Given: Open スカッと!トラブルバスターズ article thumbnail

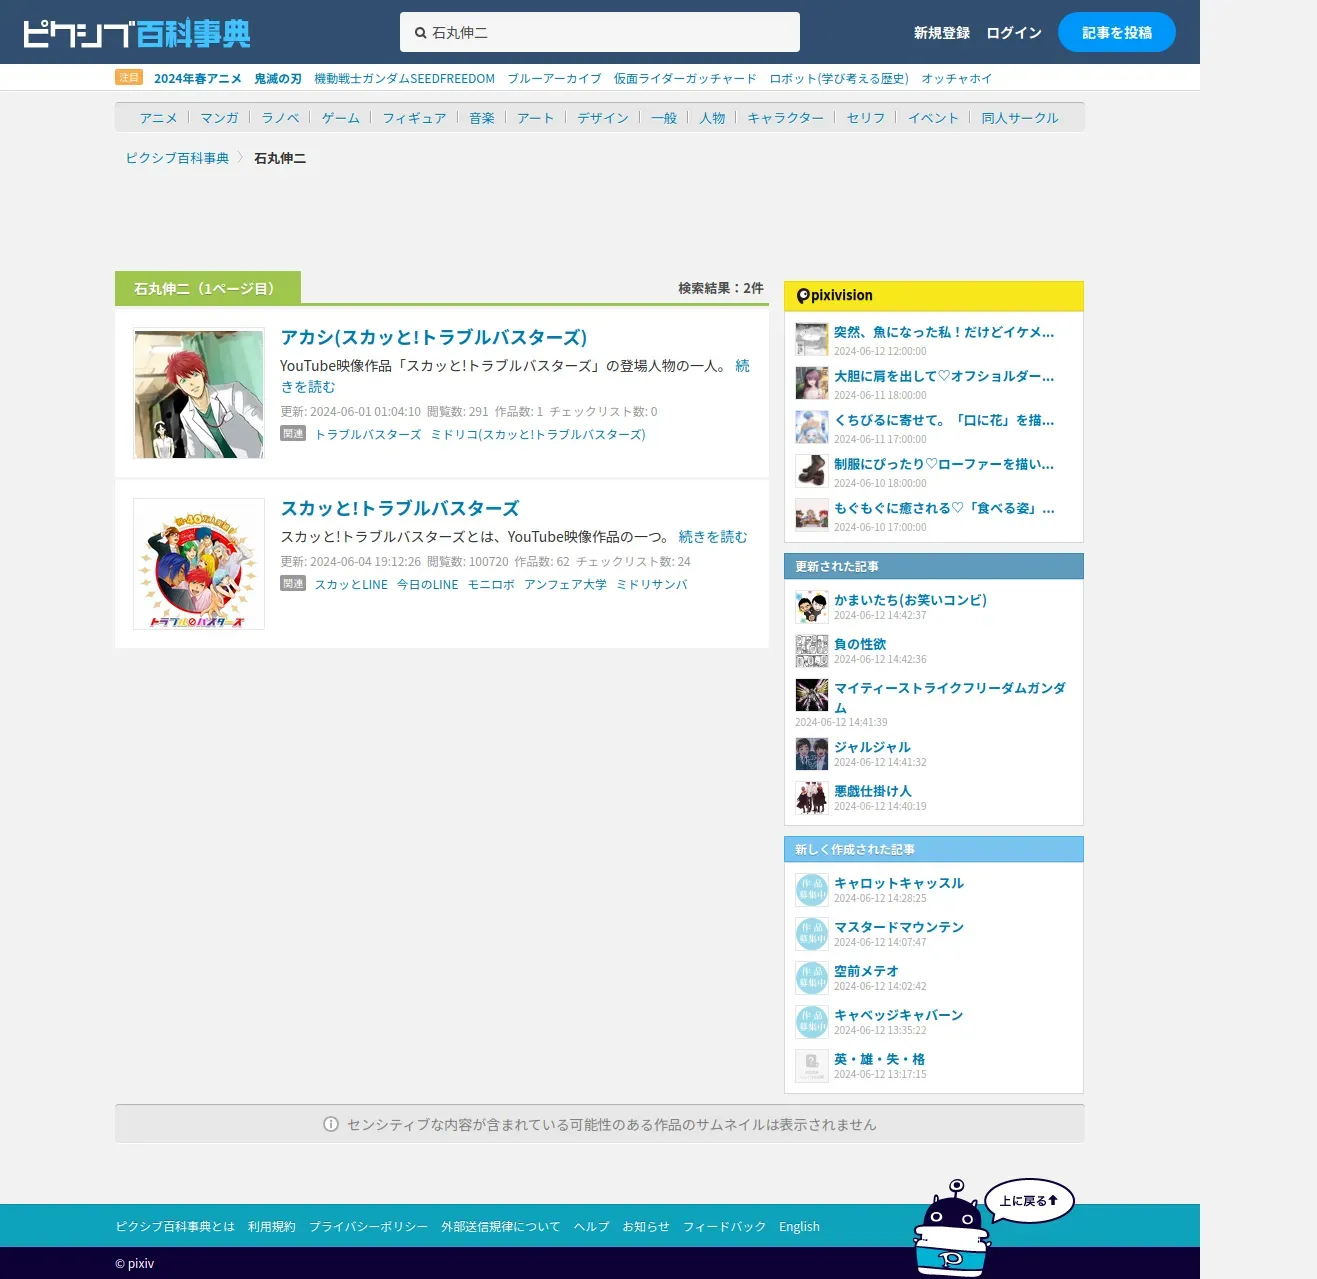Looking at the screenshot, I should tap(199, 564).
